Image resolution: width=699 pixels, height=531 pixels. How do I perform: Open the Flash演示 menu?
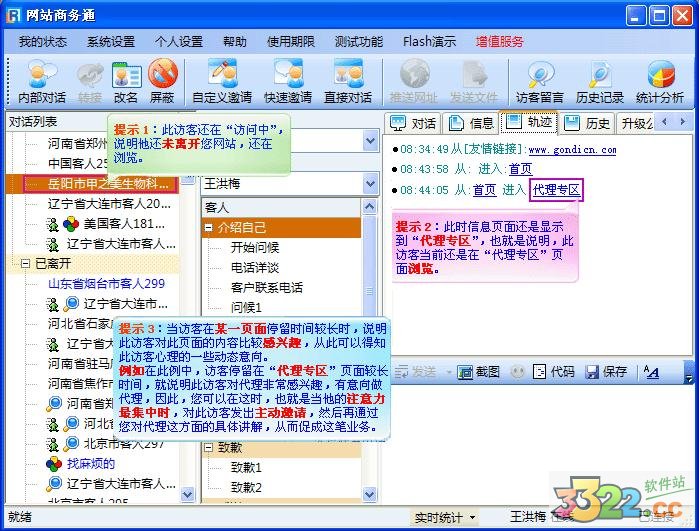[x=429, y=41]
